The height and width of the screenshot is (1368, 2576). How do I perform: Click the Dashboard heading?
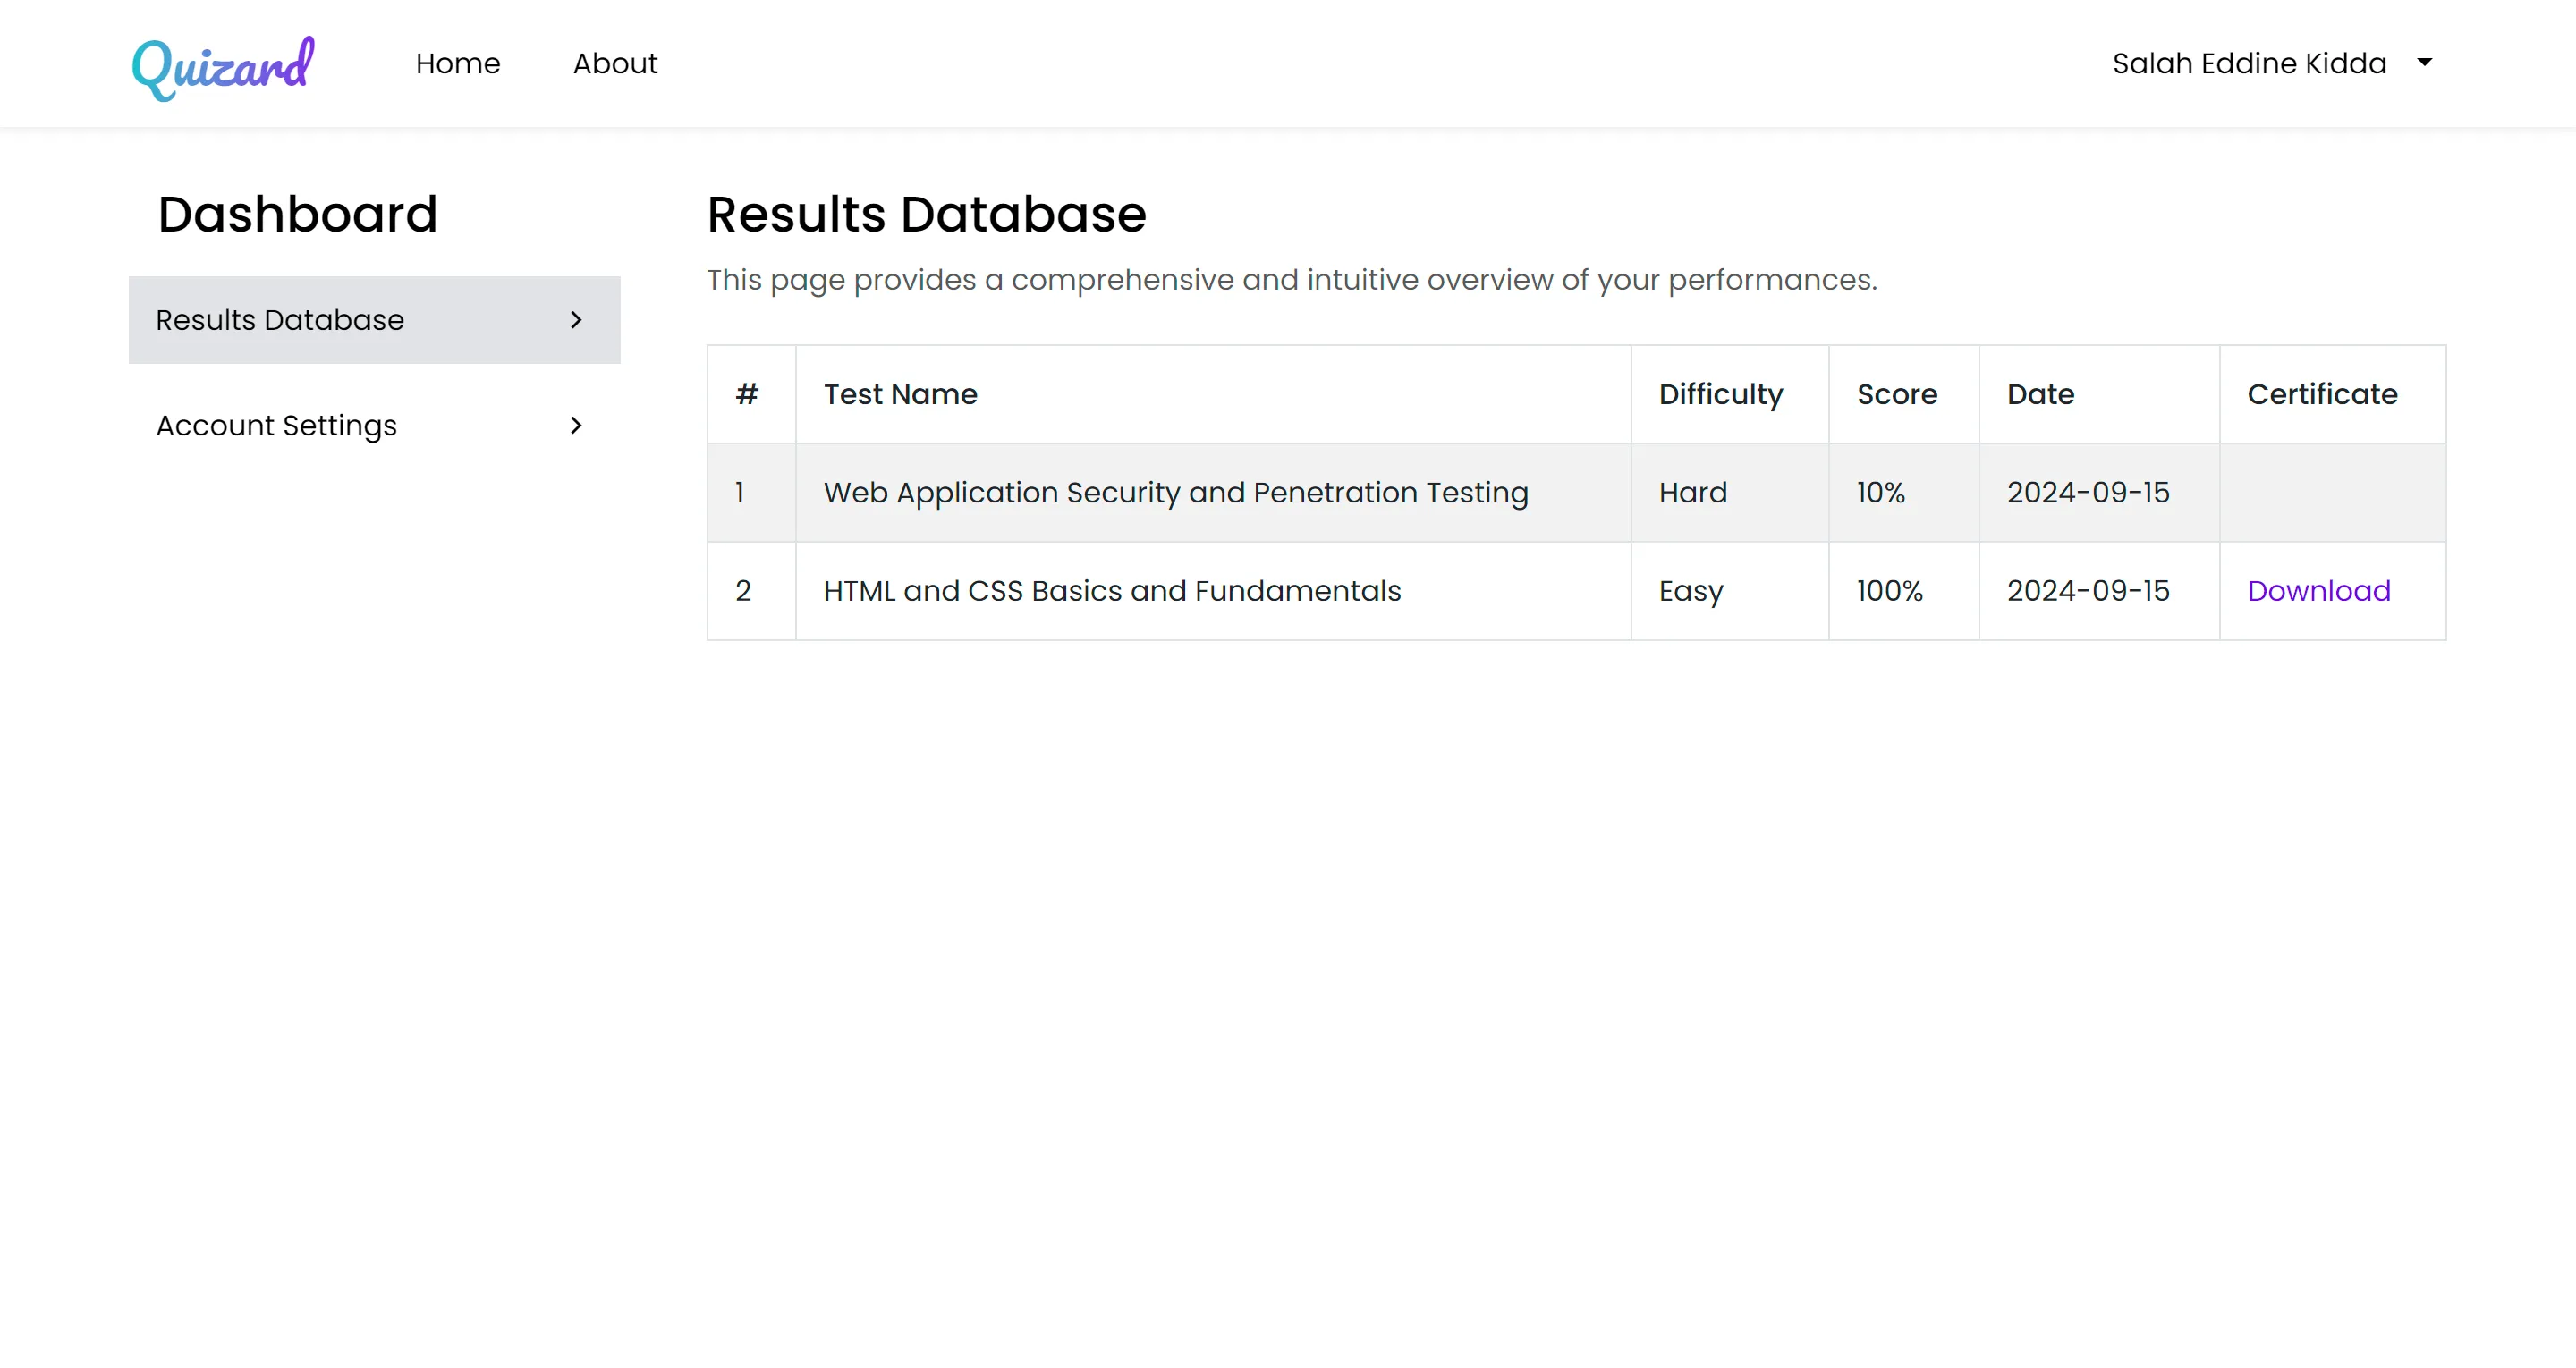coord(298,214)
